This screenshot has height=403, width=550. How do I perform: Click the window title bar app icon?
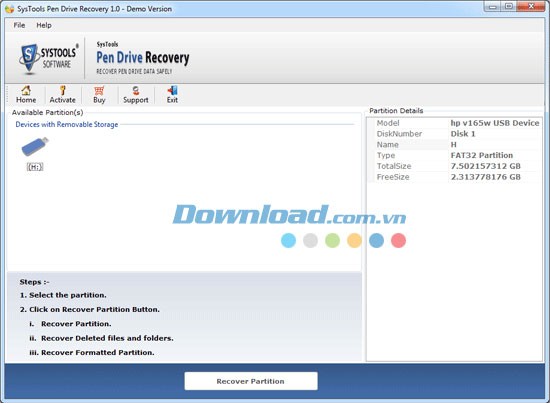pos(10,9)
